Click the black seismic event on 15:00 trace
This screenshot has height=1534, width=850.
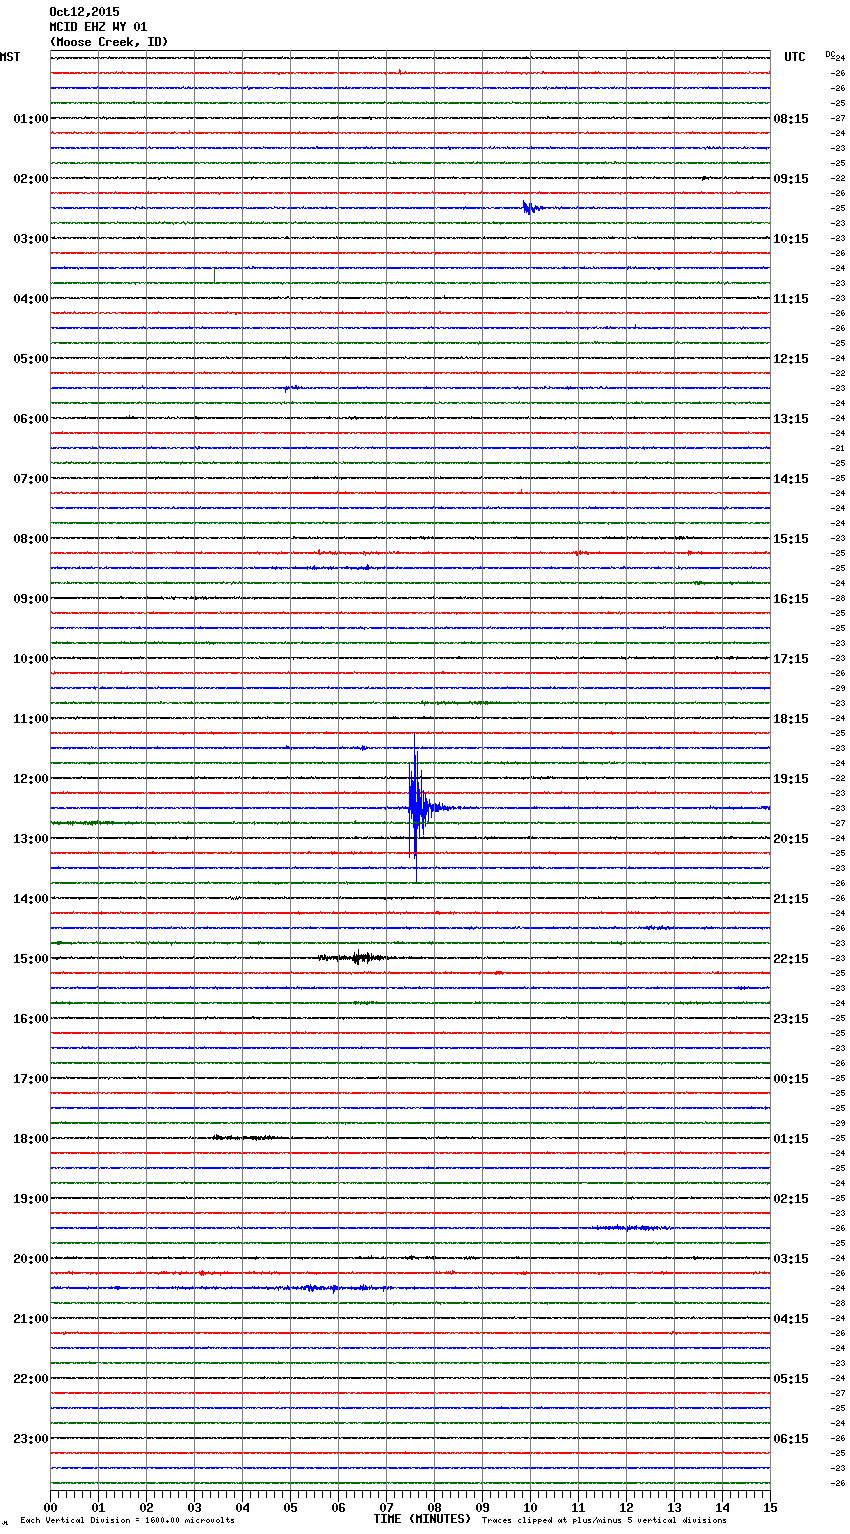click(x=356, y=957)
